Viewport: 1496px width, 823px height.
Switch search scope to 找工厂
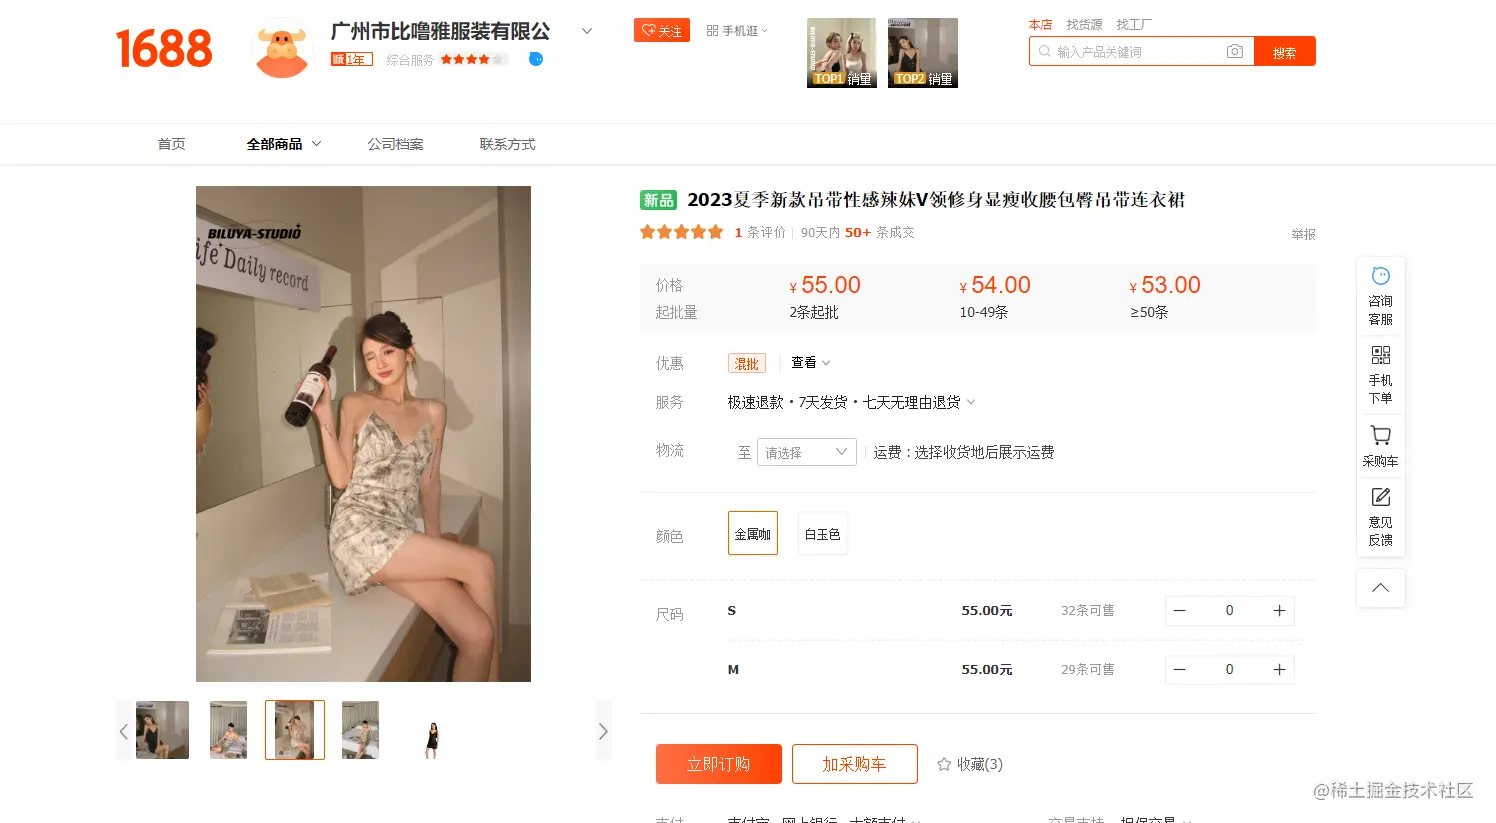(x=1134, y=24)
